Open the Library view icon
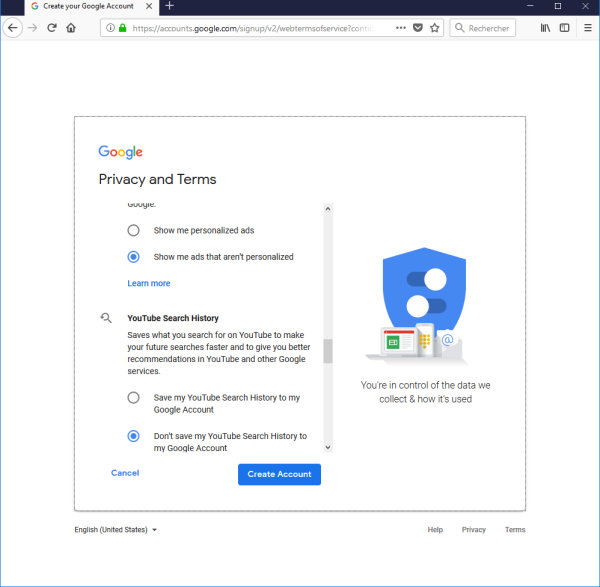This screenshot has height=587, width=600. pos(545,28)
